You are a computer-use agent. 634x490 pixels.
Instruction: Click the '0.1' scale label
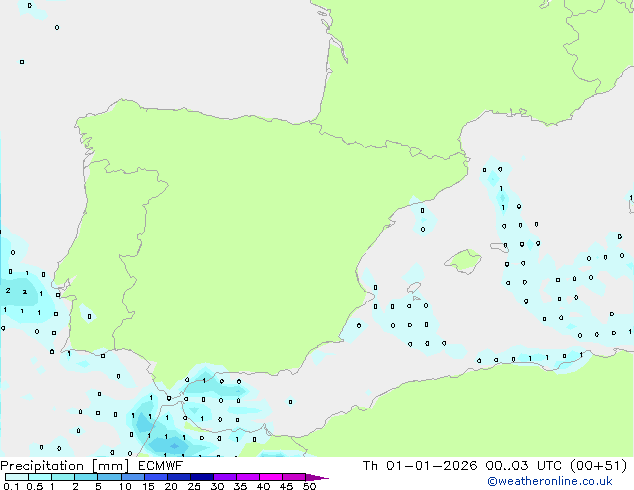11,486
